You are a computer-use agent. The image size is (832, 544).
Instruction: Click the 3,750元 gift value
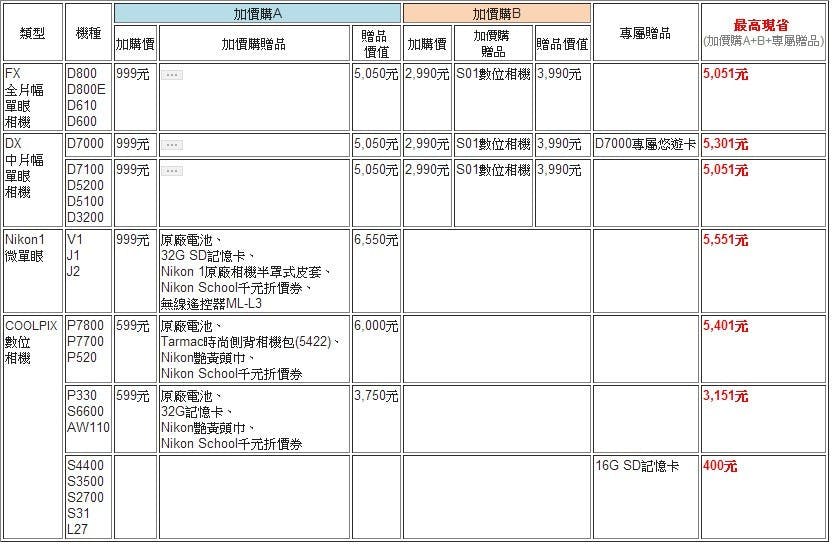(376, 396)
